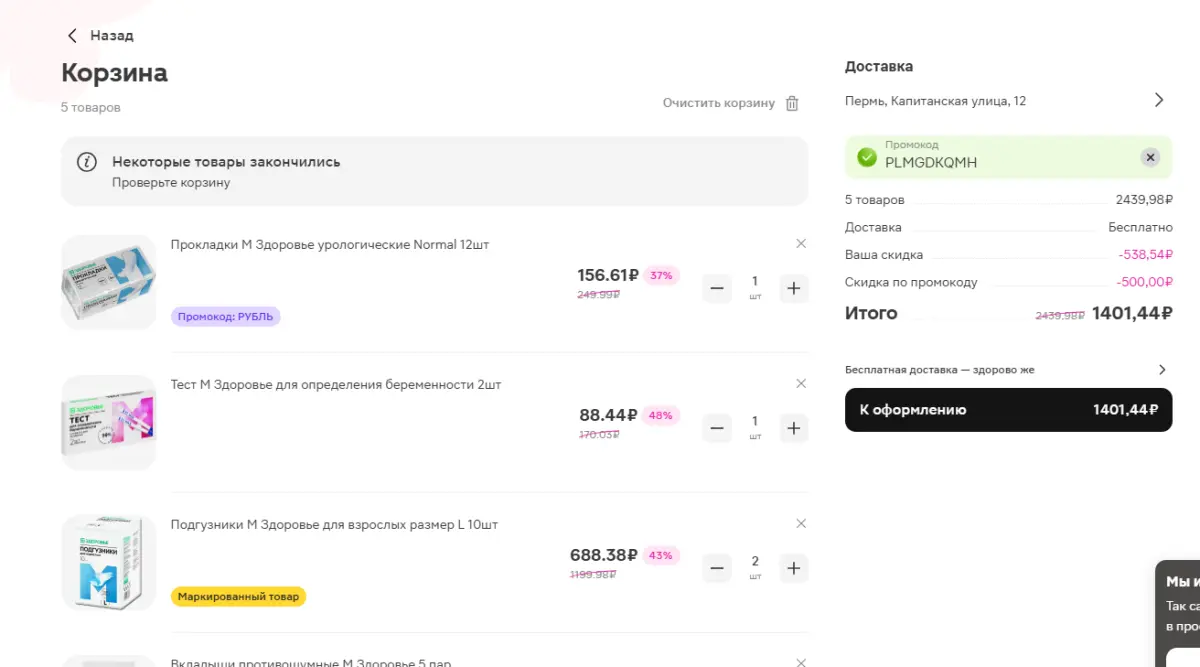Open Подгузники product thumbnail
The width and height of the screenshot is (1200, 667).
click(x=109, y=562)
